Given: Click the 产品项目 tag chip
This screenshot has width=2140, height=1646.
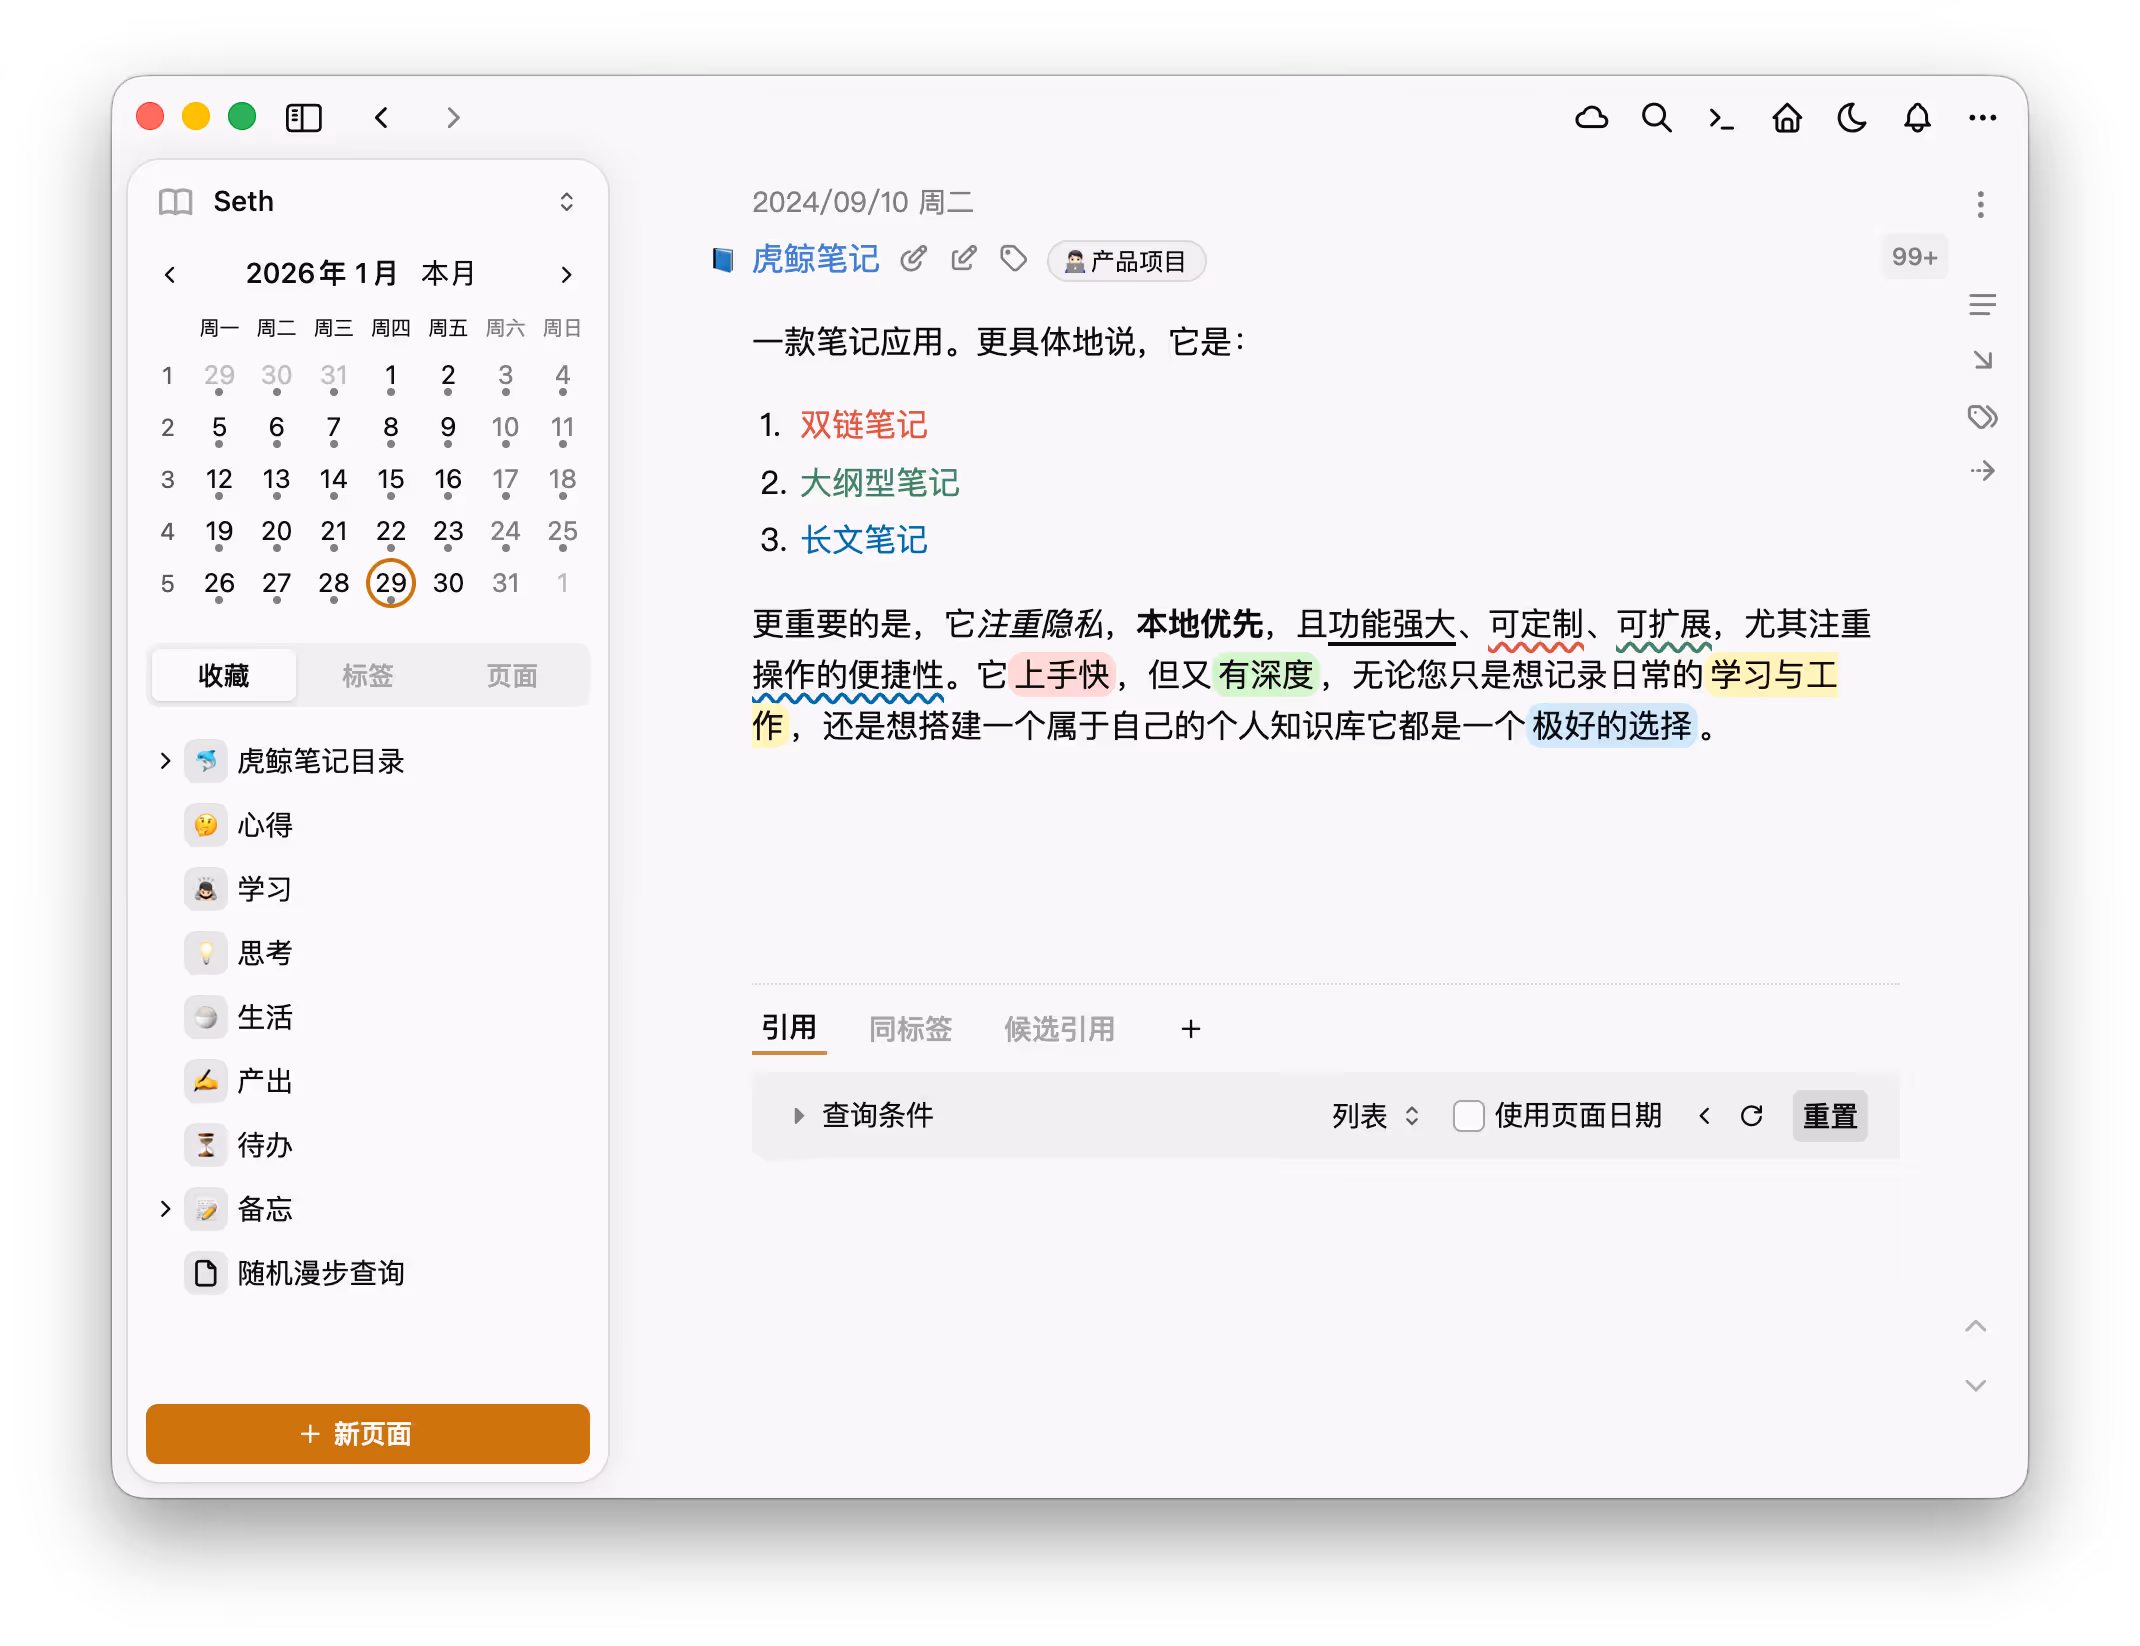Looking at the screenshot, I should [x=1126, y=261].
